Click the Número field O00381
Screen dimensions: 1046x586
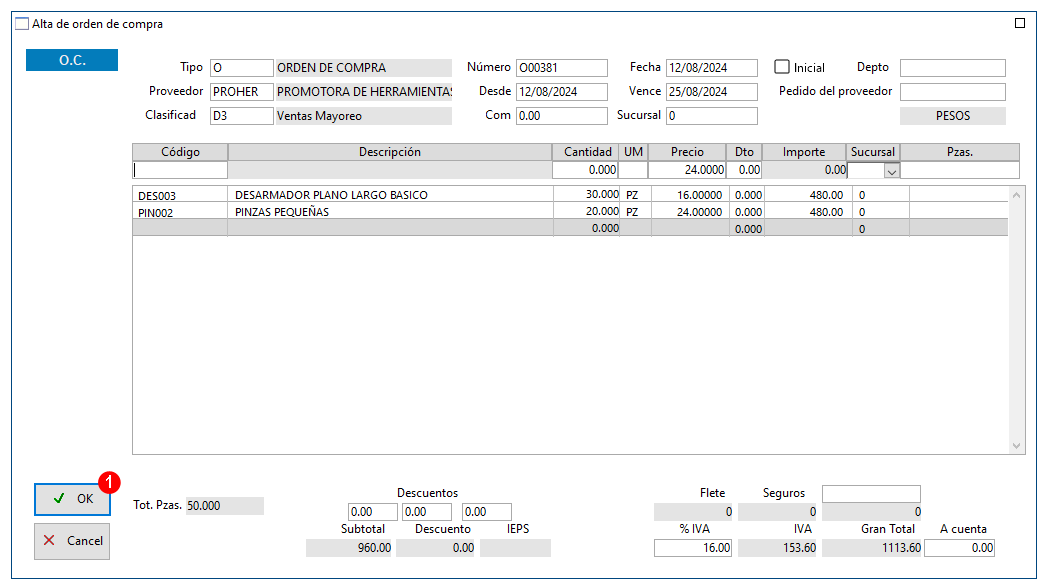[x=562, y=67]
